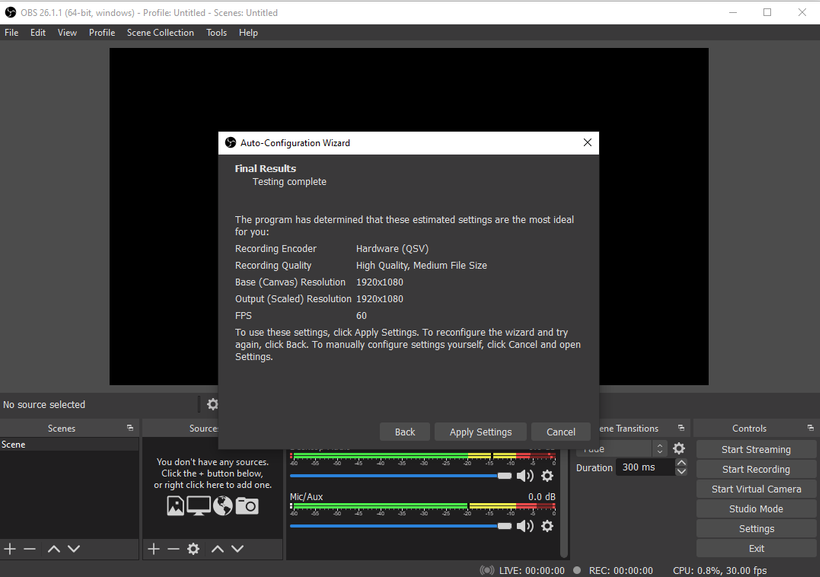Viewport: 820px width, 577px height.
Task: Add a Browser source with globe icon
Action: (224, 505)
